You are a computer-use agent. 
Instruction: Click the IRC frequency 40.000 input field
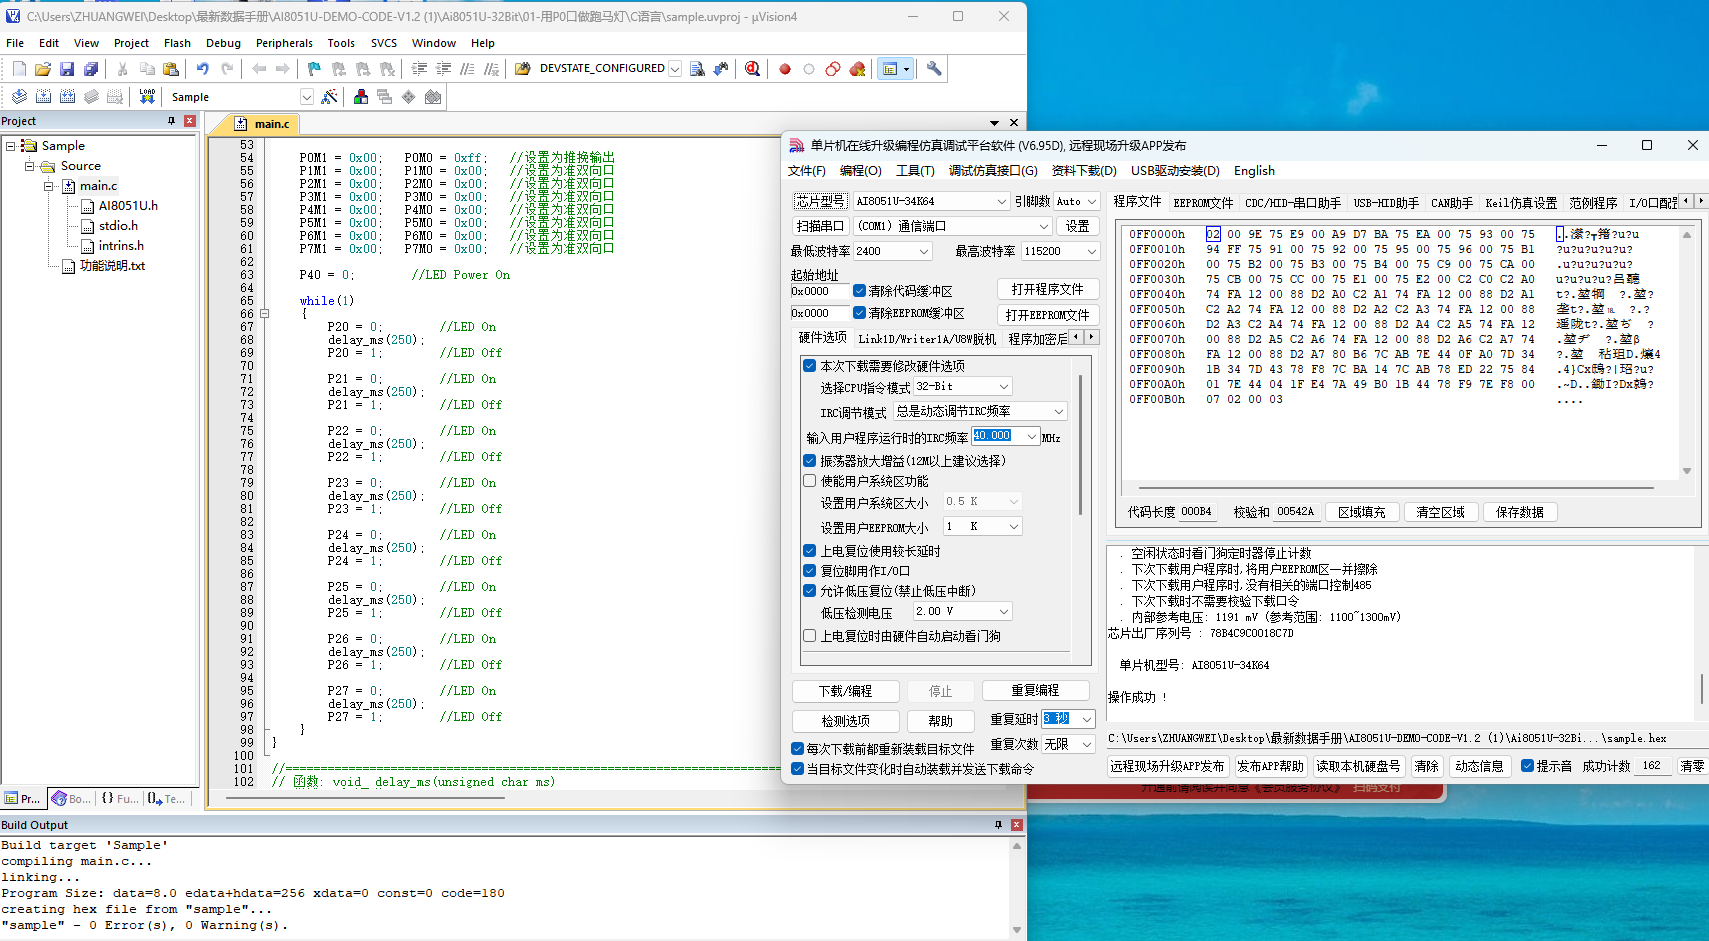[1000, 436]
